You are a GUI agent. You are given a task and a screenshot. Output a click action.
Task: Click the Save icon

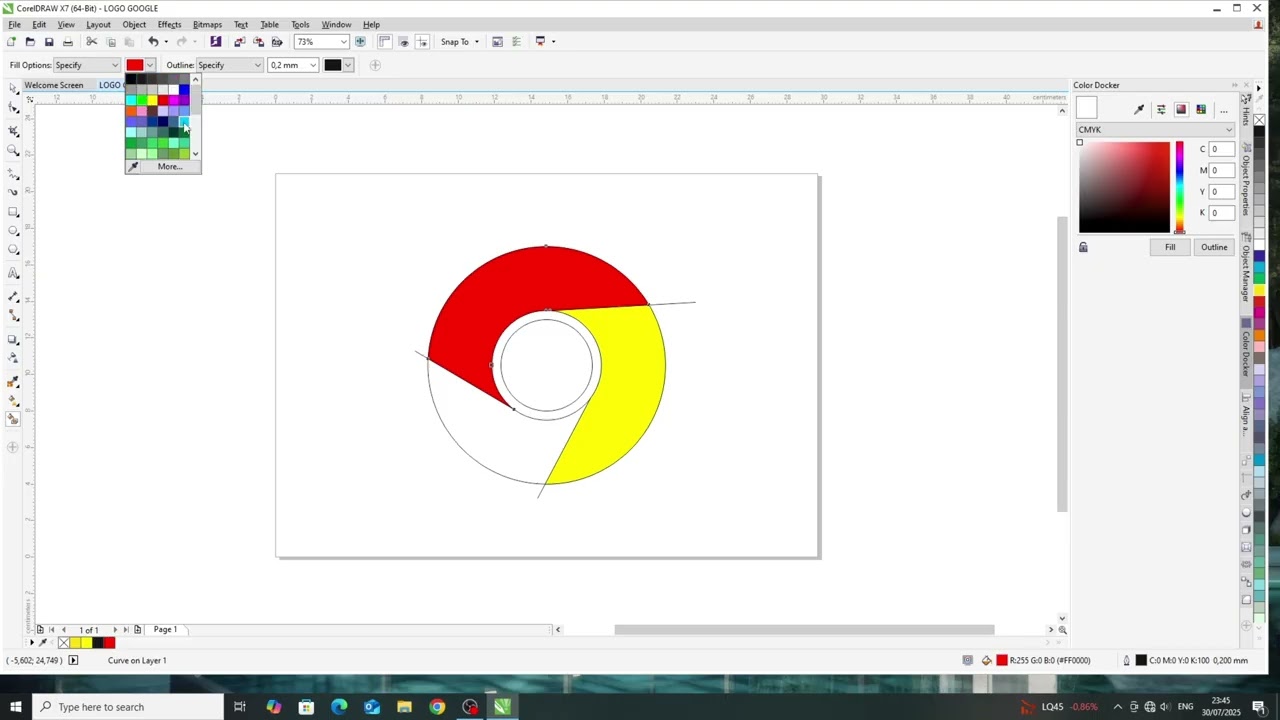[49, 42]
